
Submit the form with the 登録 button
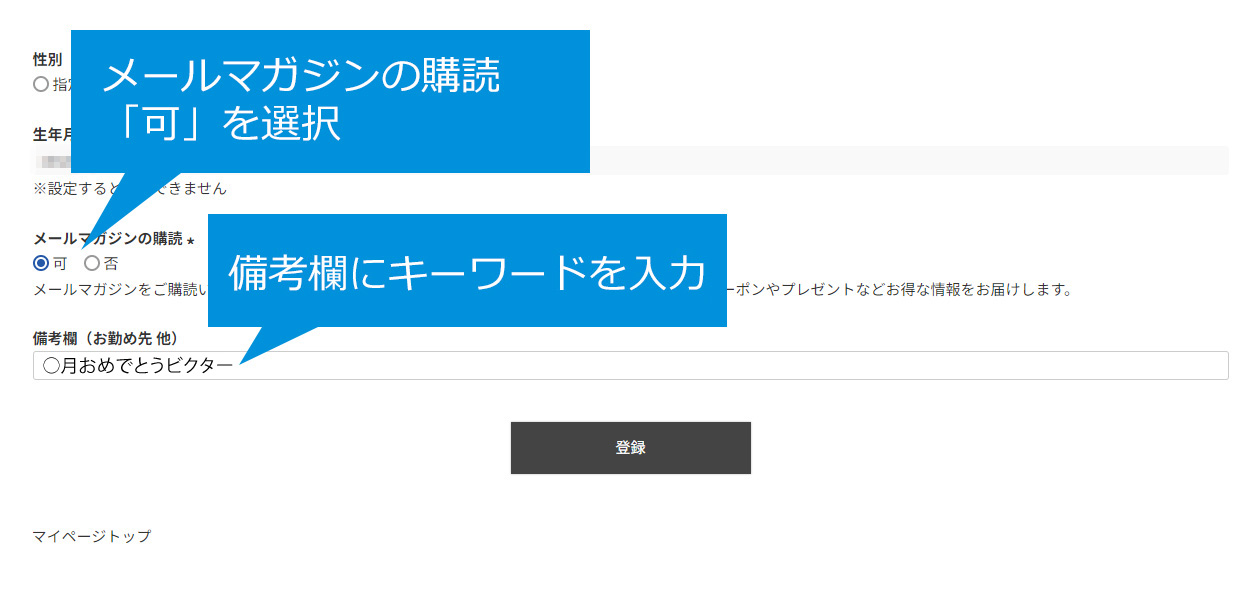coord(630,447)
